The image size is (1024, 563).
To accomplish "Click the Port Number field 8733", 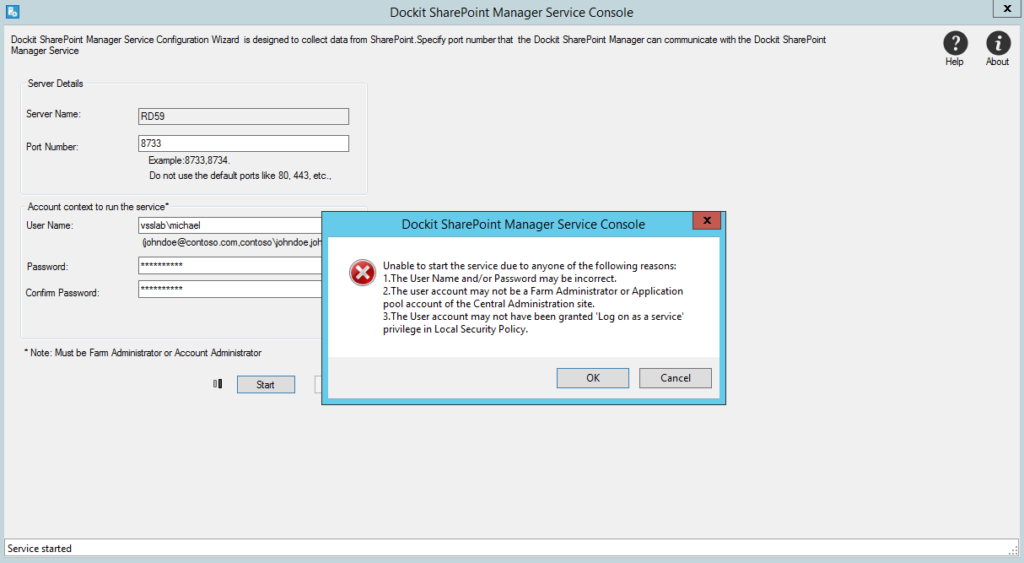I will pyautogui.click(x=244, y=143).
